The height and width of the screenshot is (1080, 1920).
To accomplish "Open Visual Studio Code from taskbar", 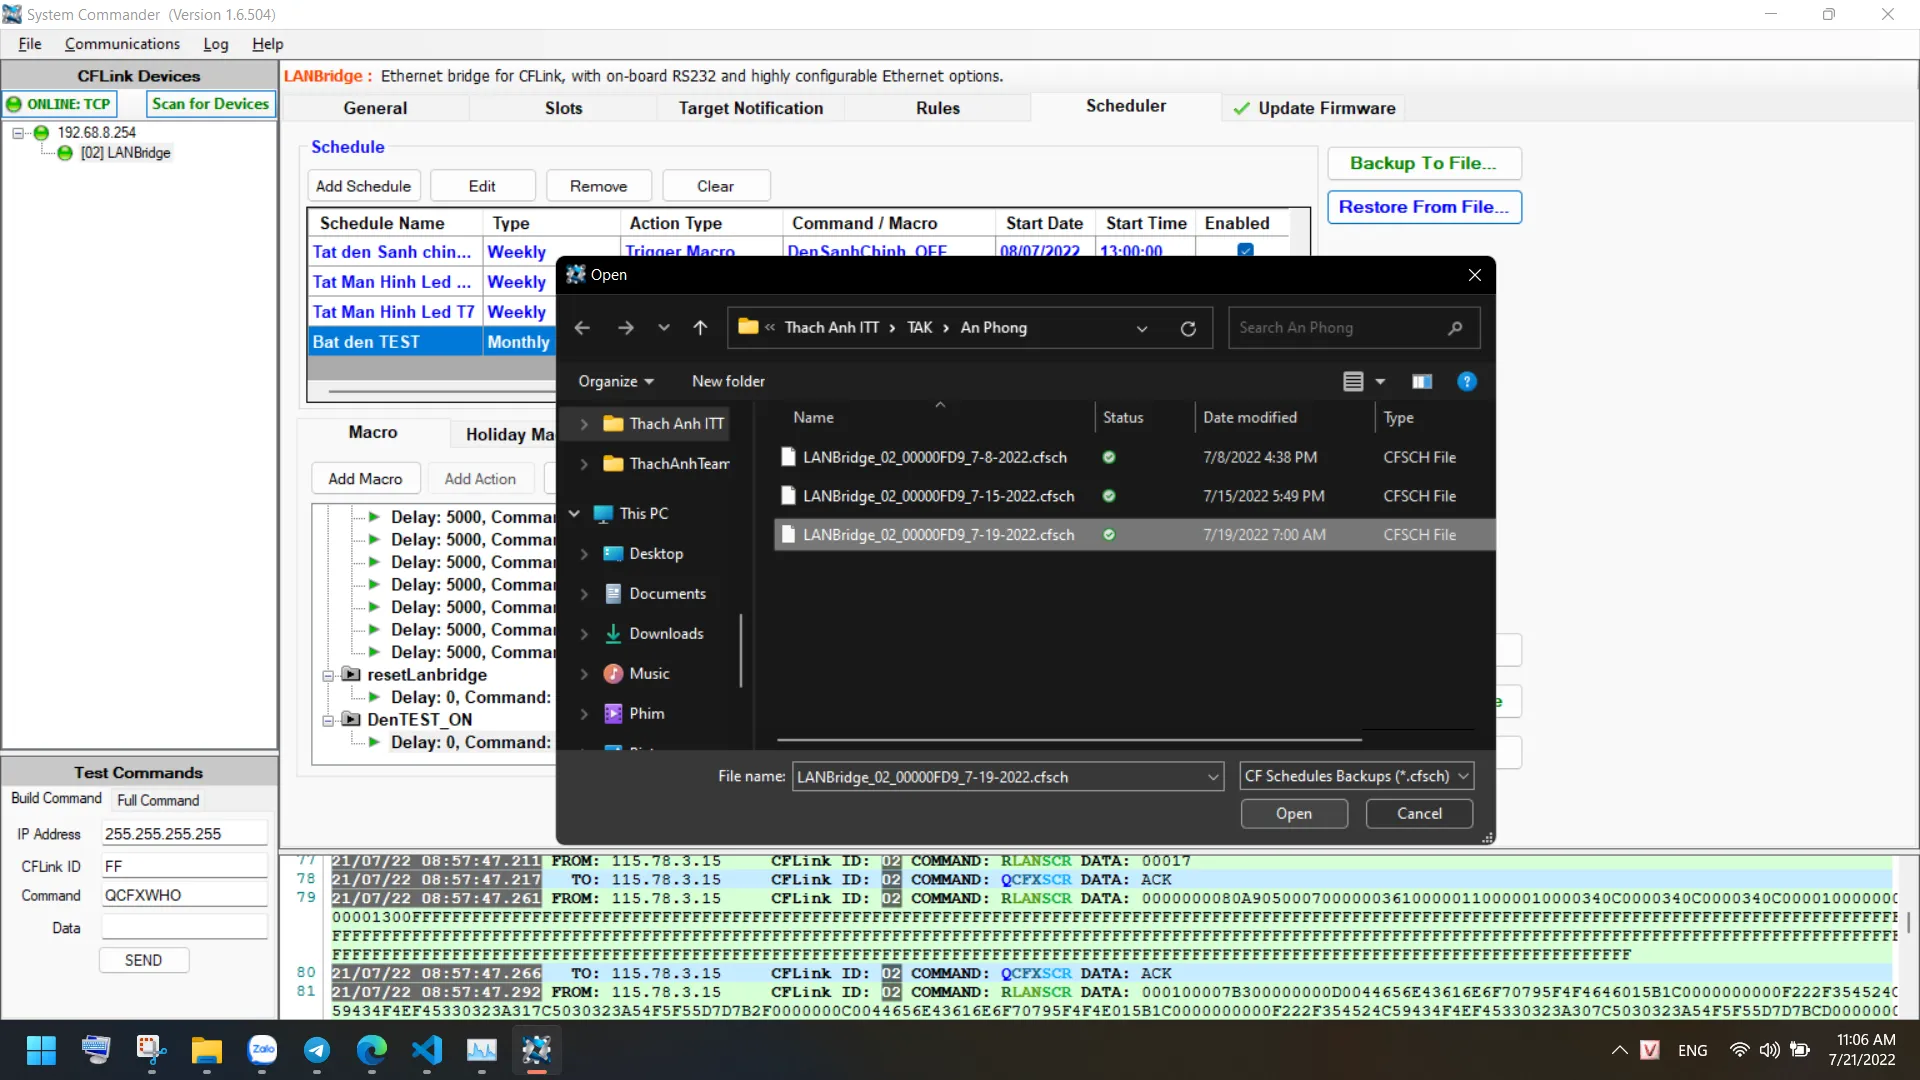I will pos(427,1049).
